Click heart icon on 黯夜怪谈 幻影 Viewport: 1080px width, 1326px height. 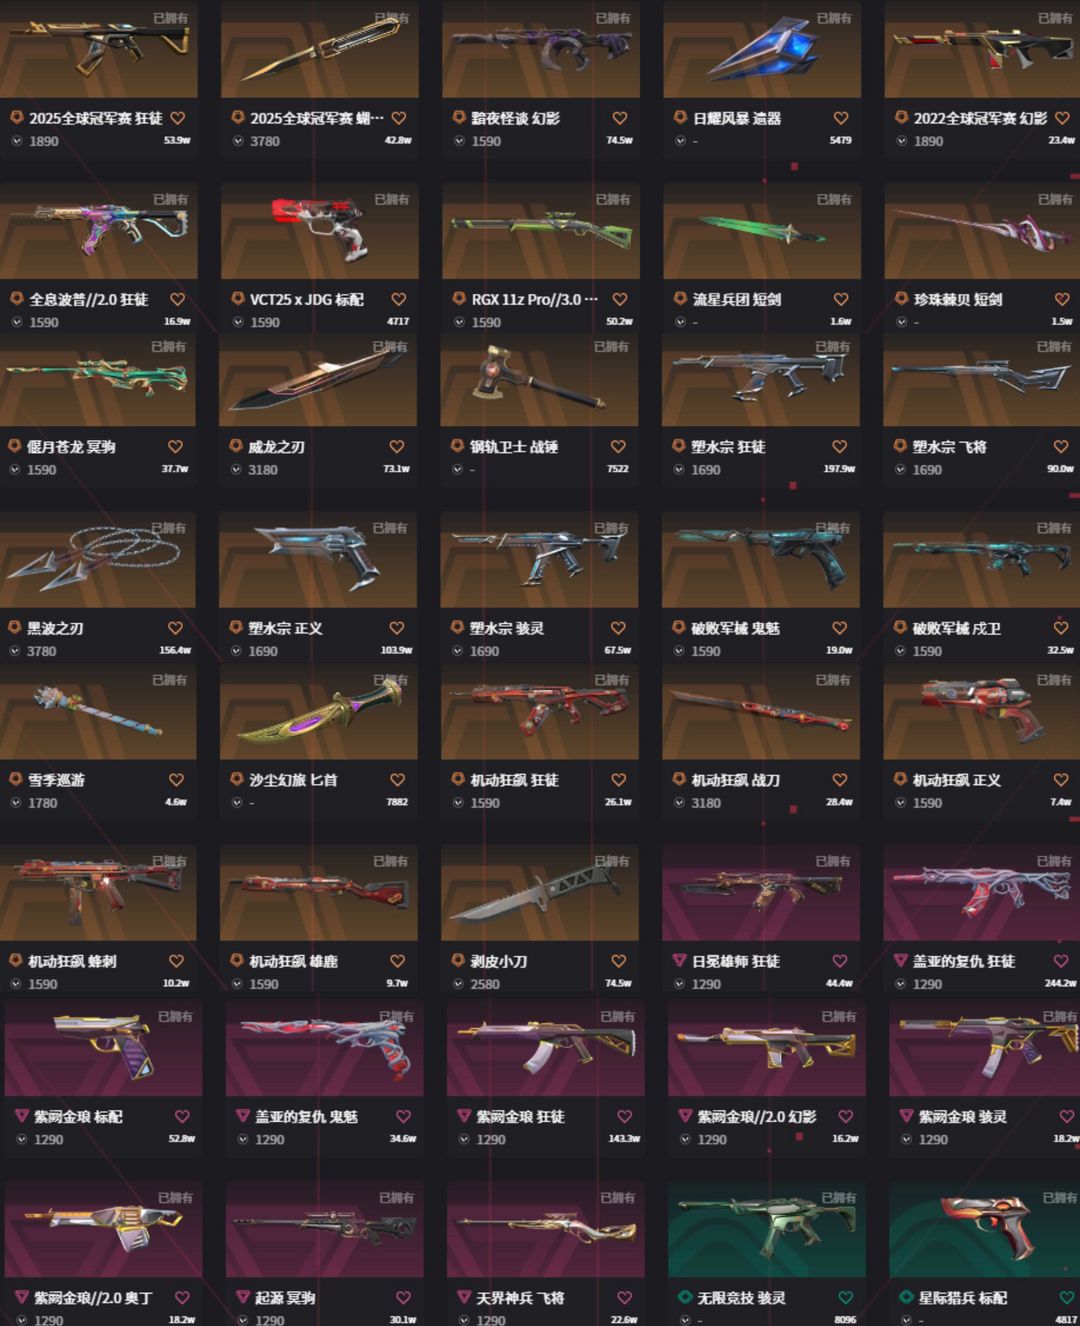[620, 118]
